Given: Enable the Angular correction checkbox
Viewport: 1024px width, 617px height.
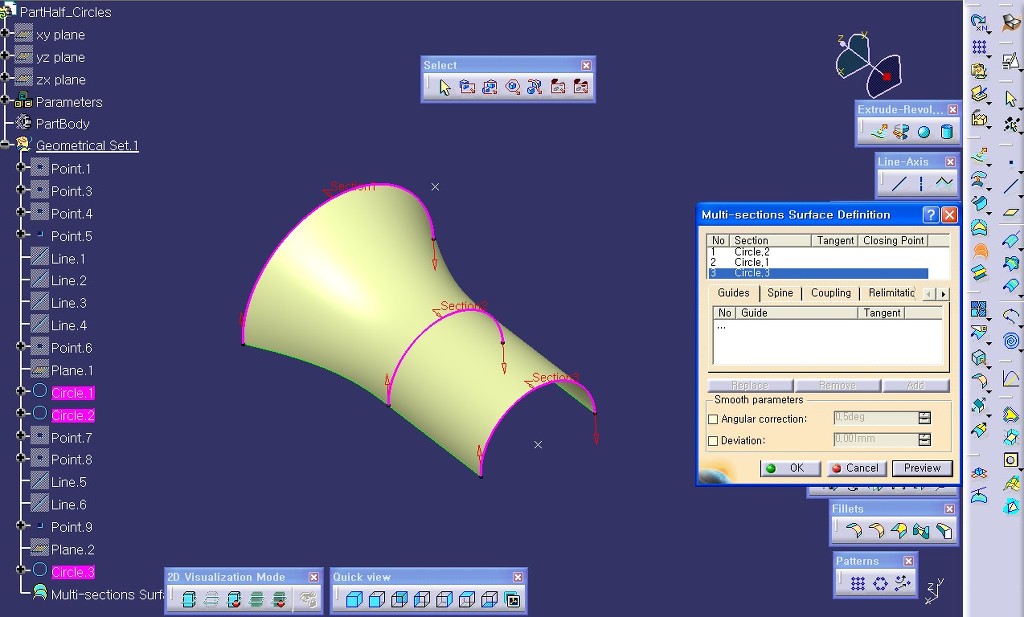Looking at the screenshot, I should tap(713, 419).
